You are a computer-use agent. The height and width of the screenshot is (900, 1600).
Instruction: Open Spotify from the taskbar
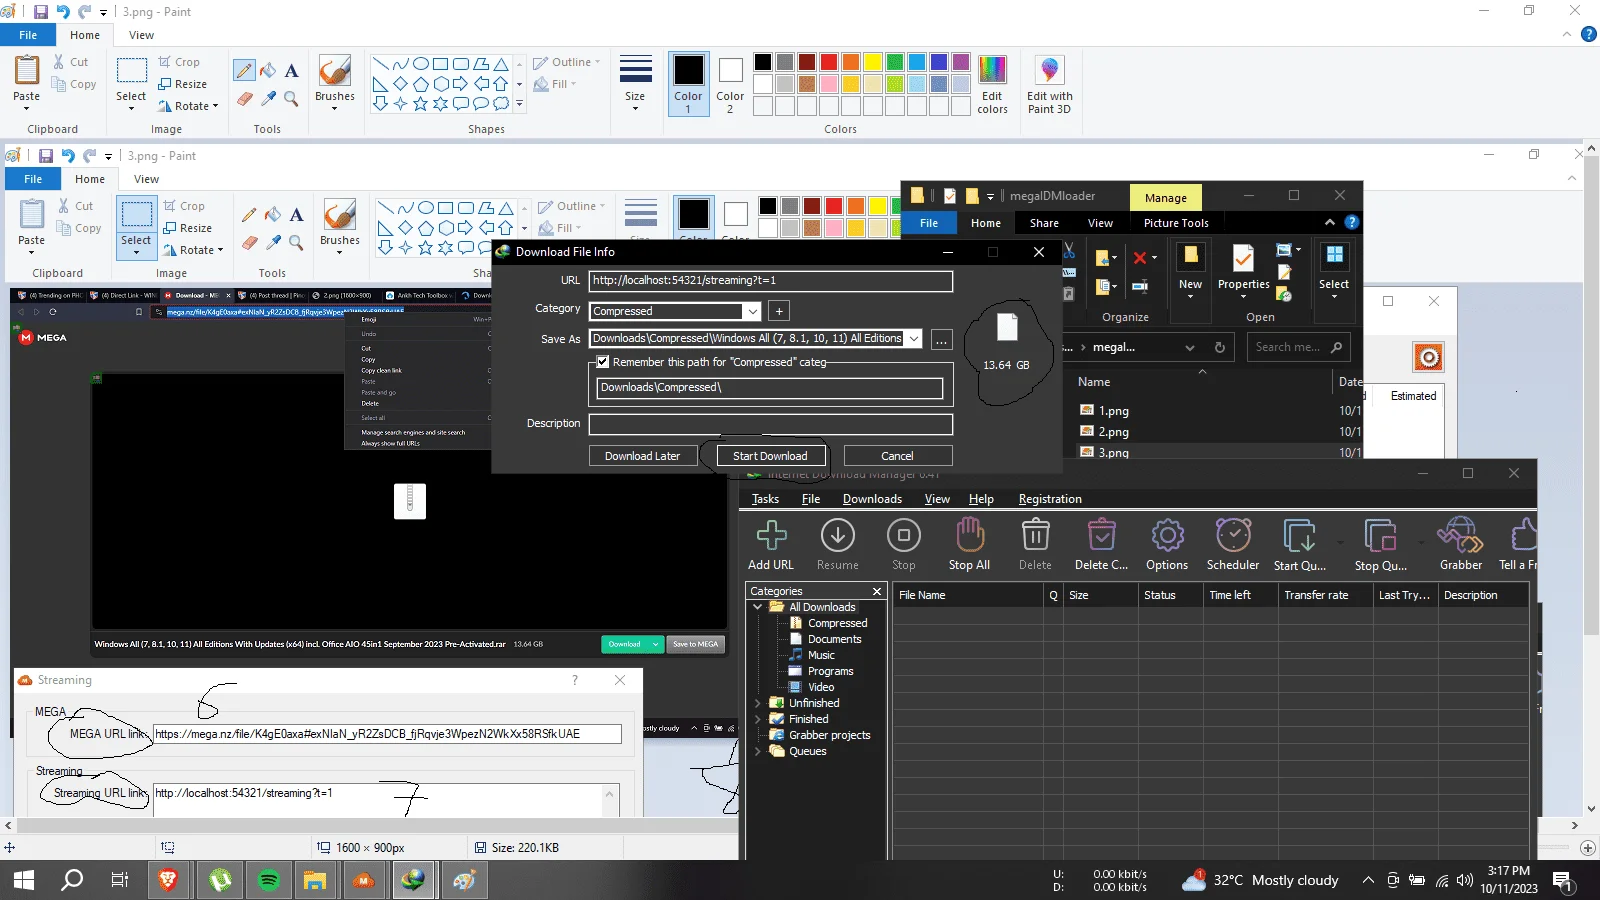(x=268, y=880)
